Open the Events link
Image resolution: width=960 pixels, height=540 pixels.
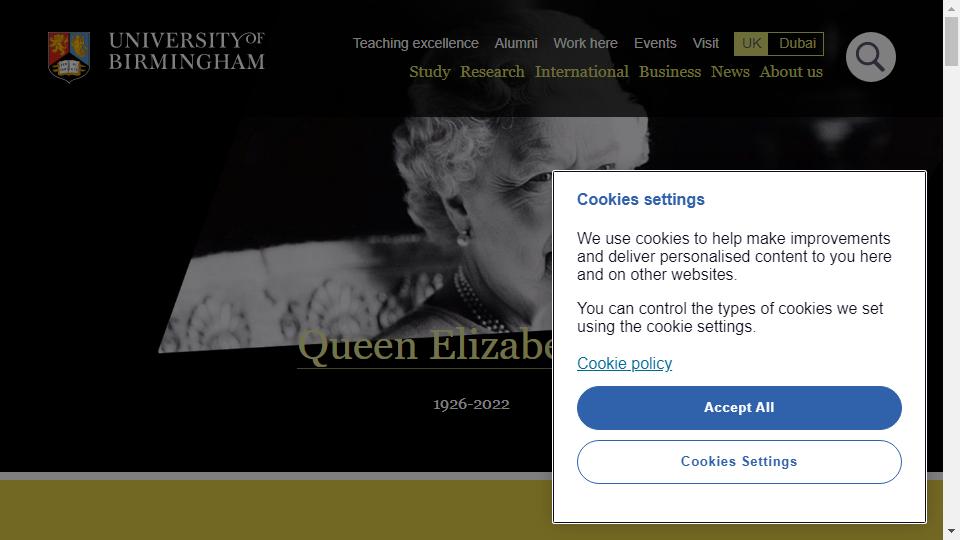tap(655, 43)
